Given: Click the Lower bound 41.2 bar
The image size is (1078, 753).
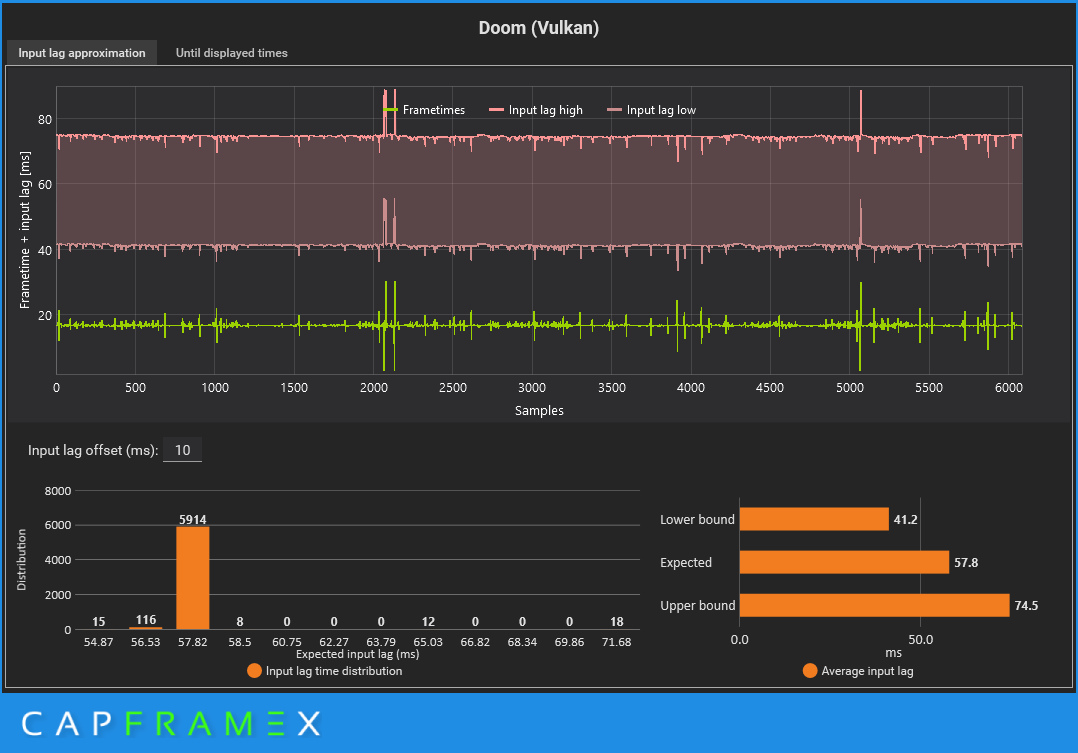Looking at the screenshot, I should pos(814,519).
